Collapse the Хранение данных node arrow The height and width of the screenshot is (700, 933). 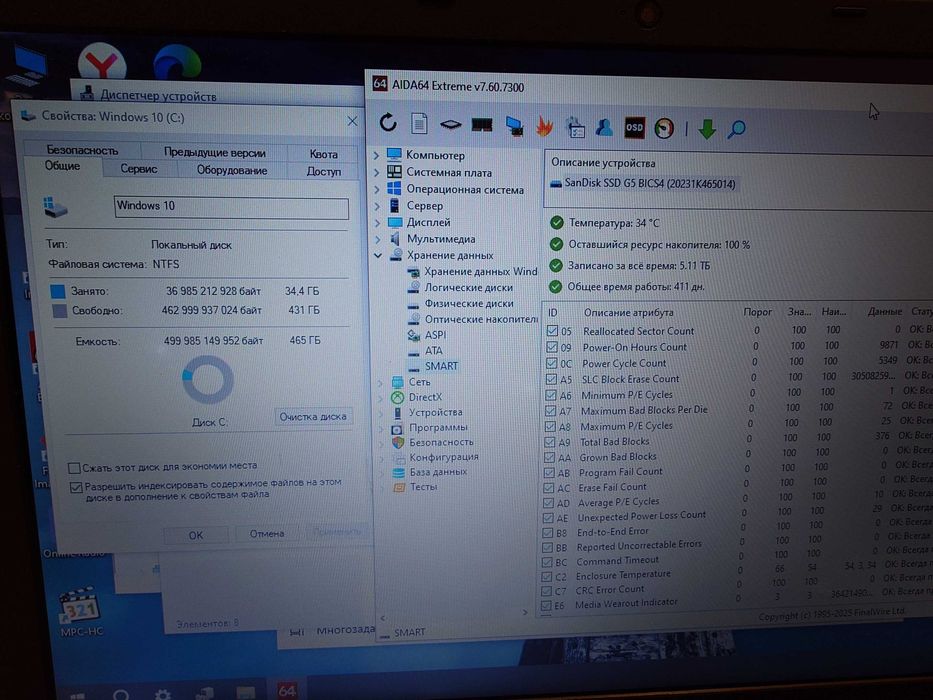[x=378, y=255]
